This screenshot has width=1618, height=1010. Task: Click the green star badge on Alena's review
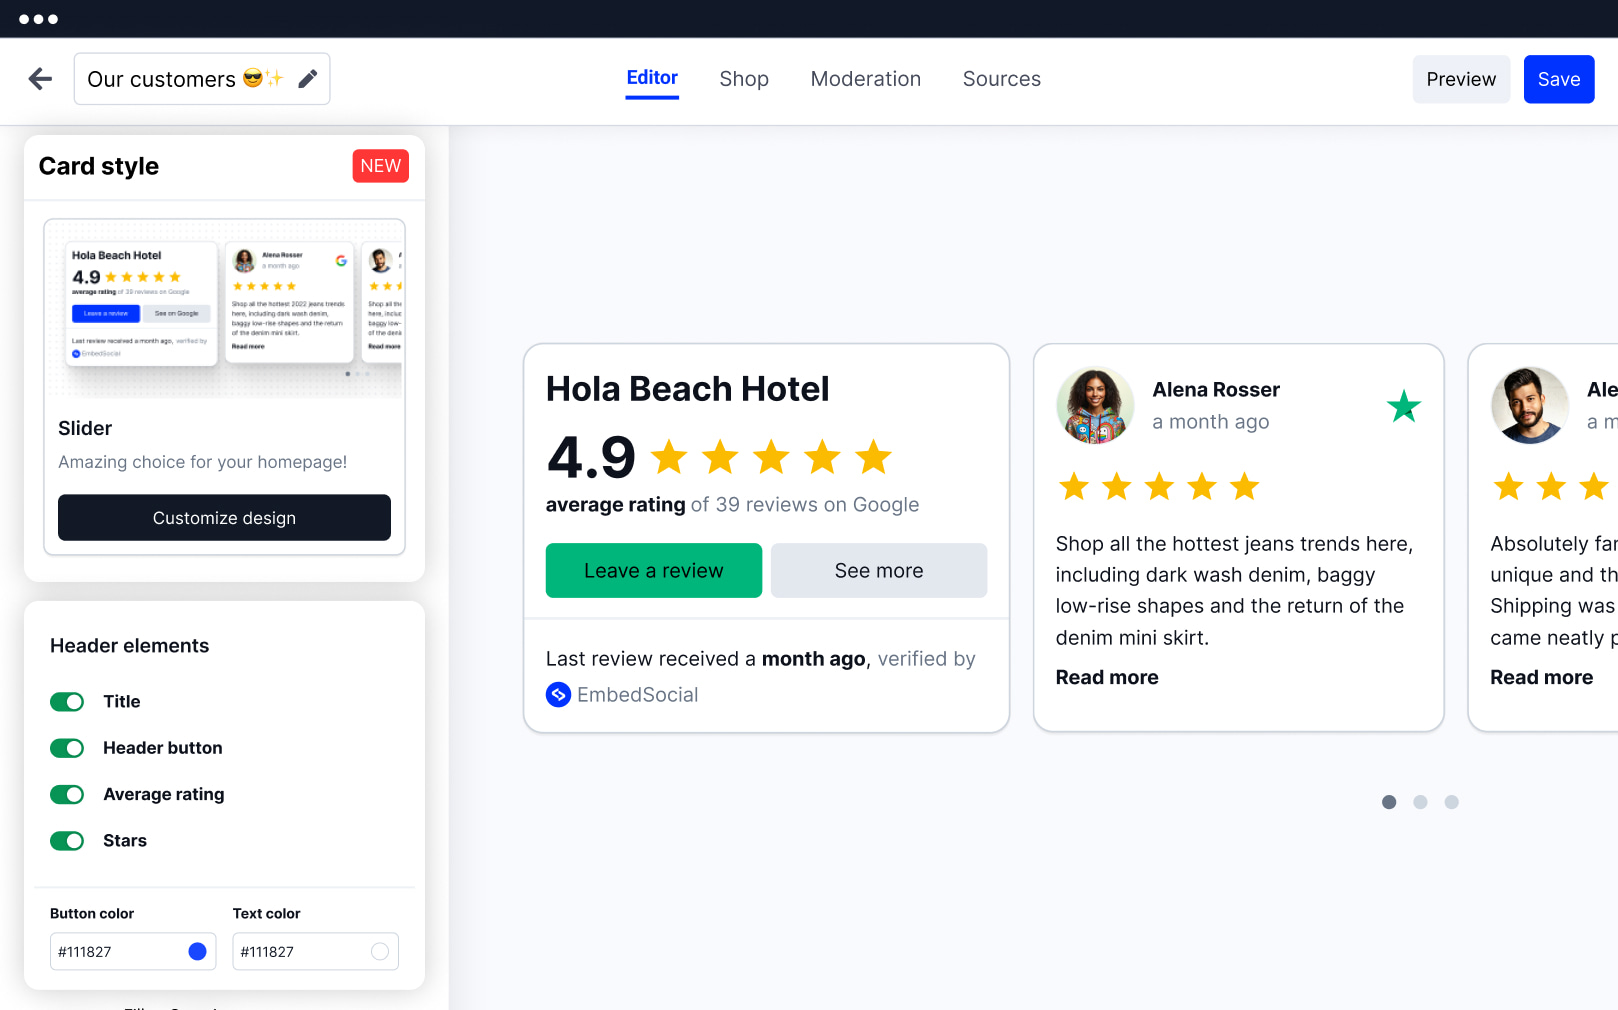tap(1403, 406)
